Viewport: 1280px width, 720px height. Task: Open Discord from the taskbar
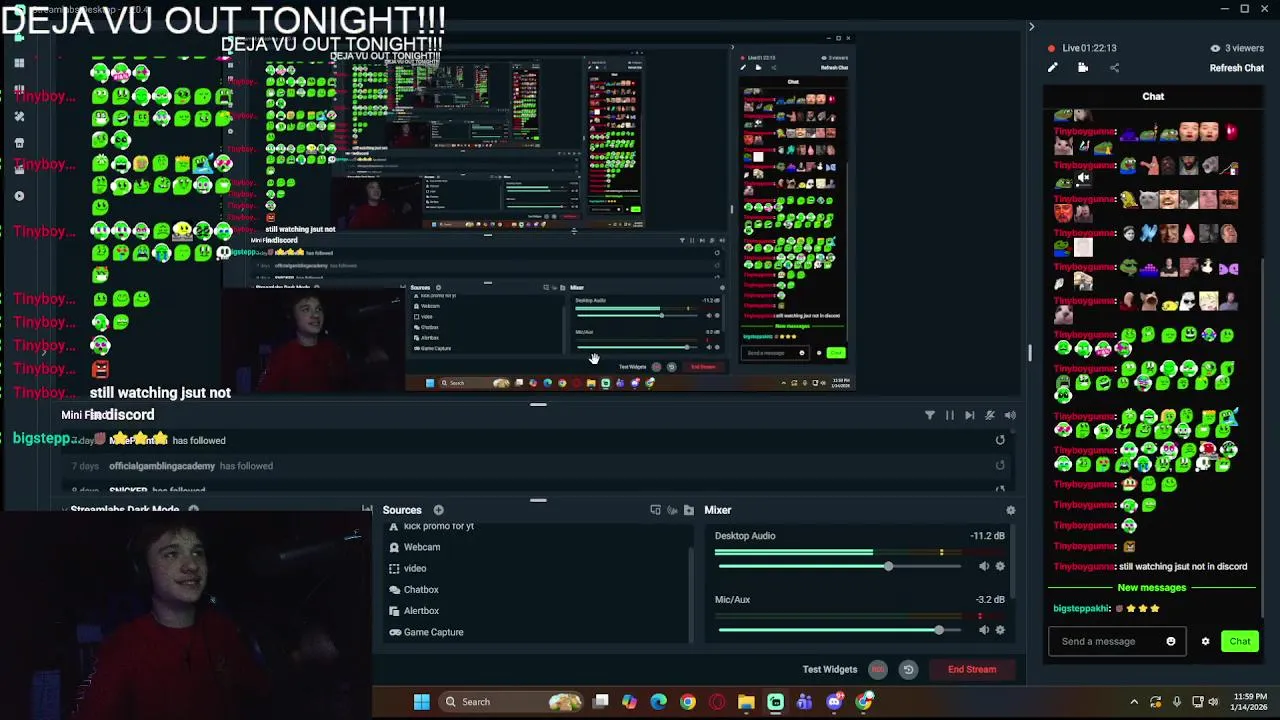(834, 702)
